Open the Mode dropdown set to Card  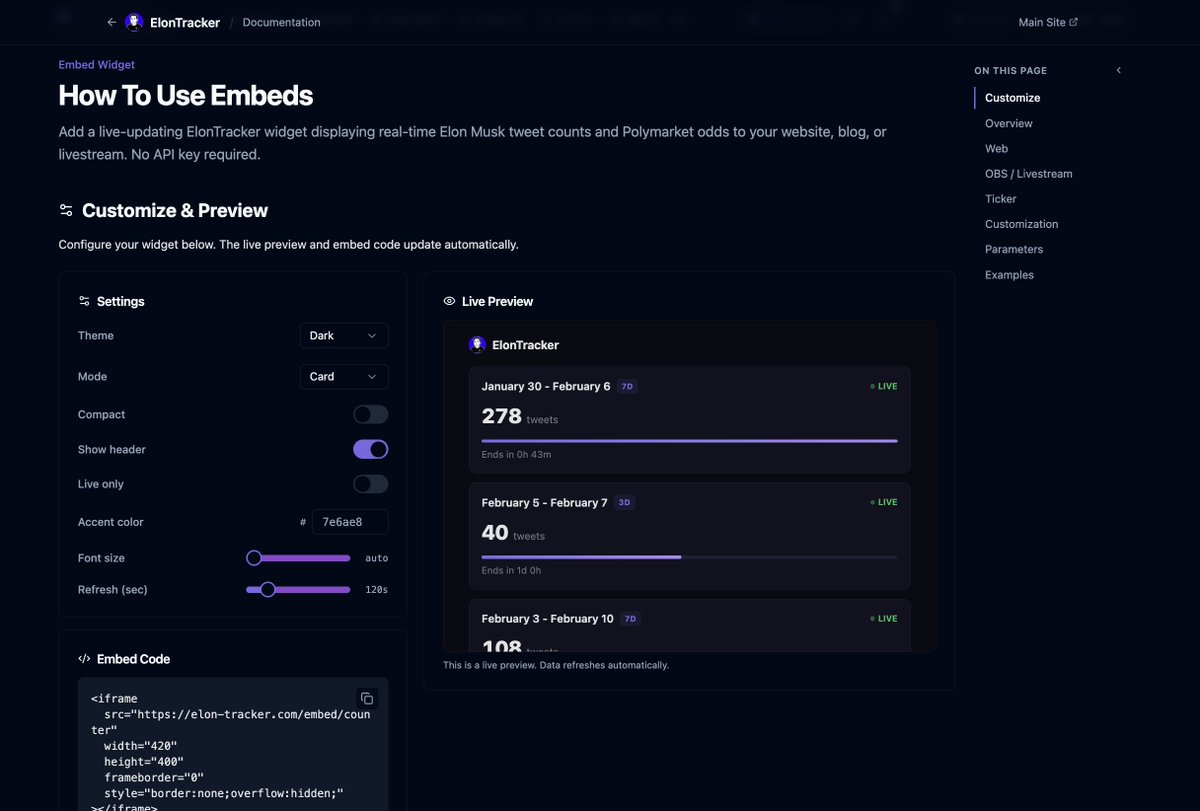344,377
